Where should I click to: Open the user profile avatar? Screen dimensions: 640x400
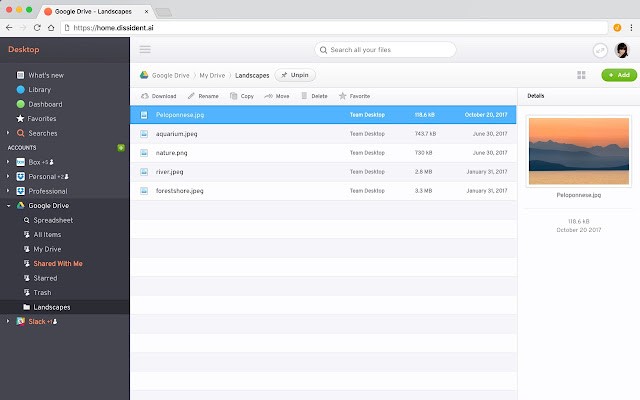pyautogui.click(x=621, y=50)
